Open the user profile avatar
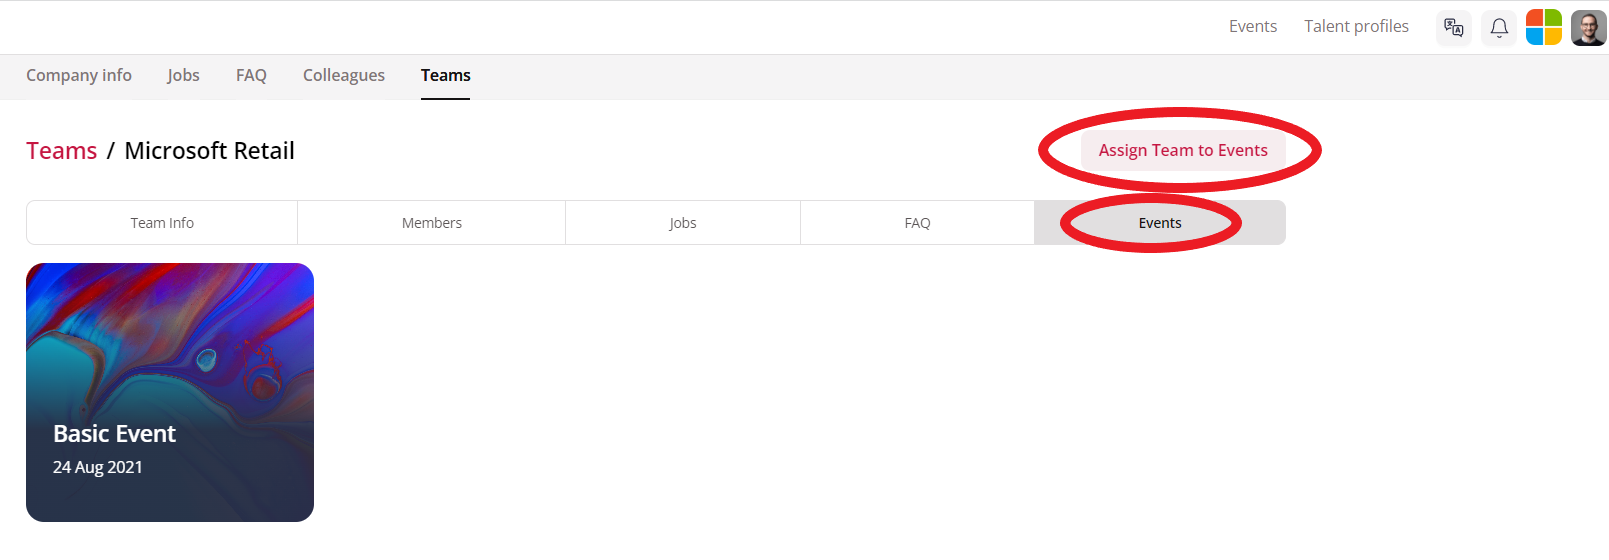 click(x=1589, y=28)
